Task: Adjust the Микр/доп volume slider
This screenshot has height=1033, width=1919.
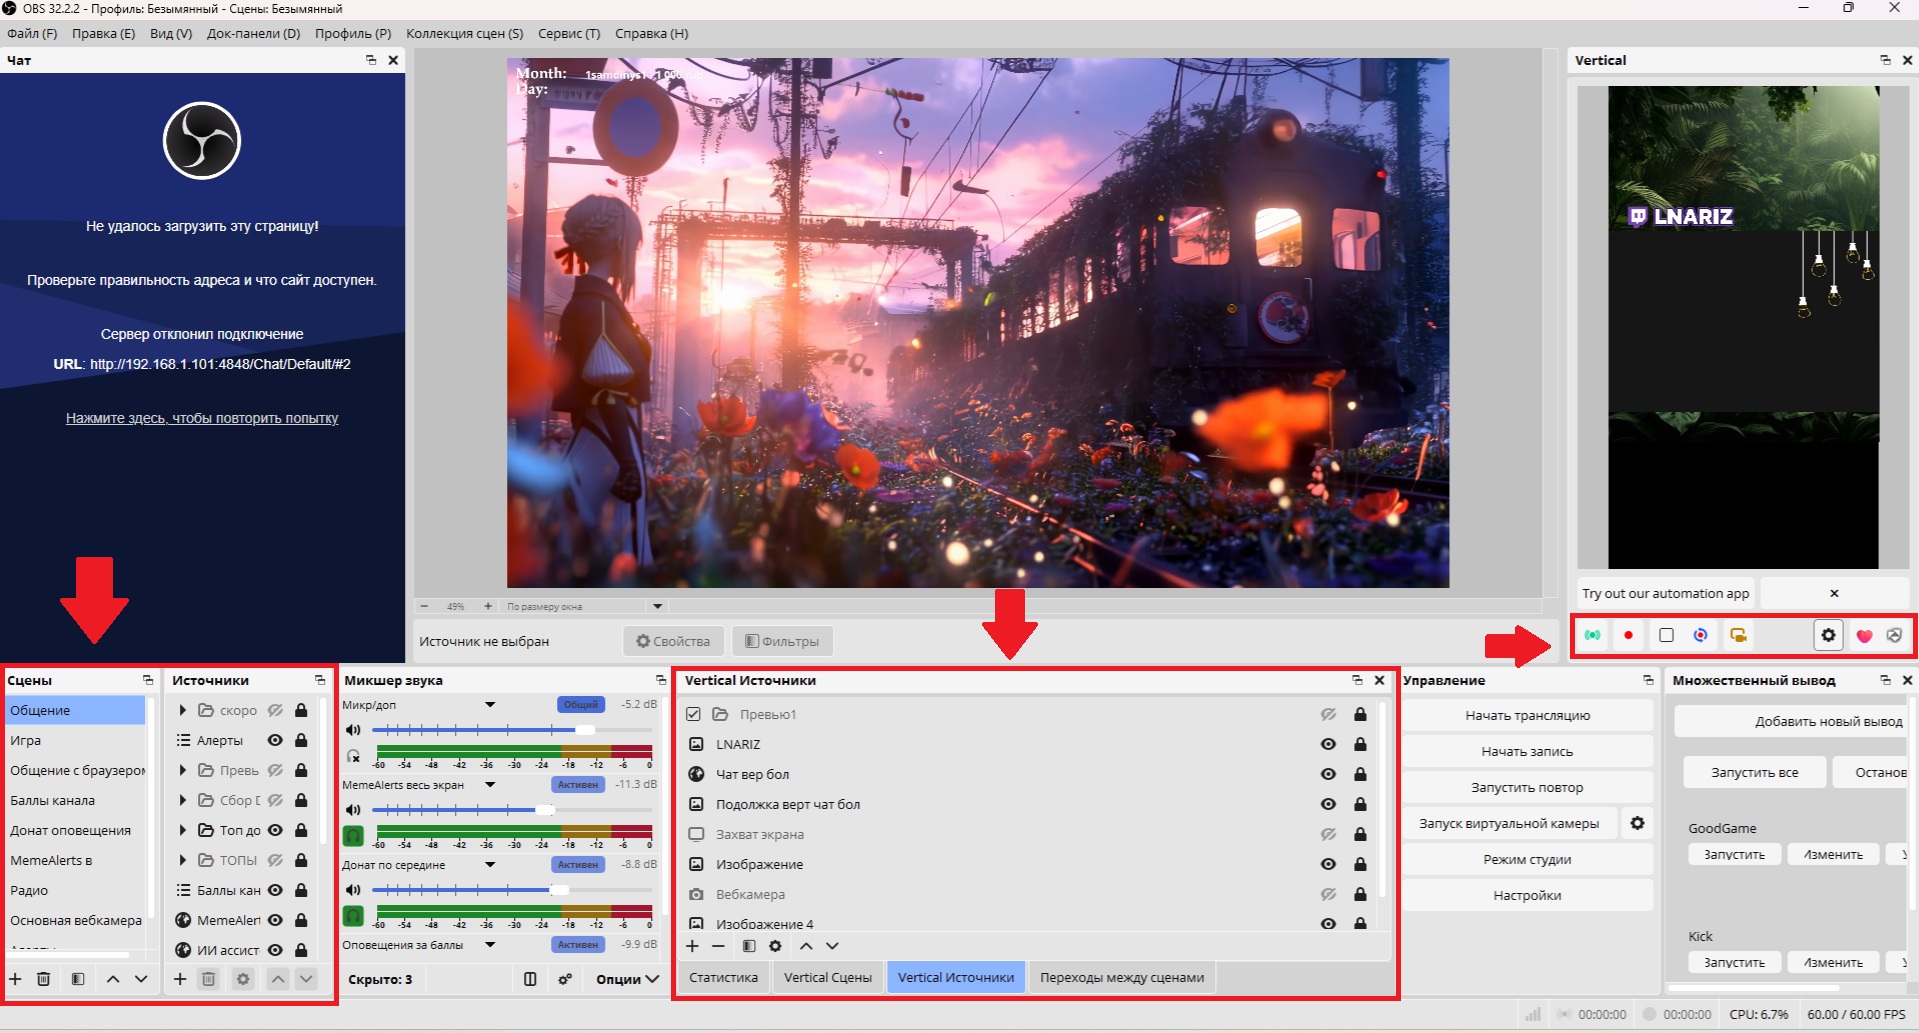Action: click(513, 730)
